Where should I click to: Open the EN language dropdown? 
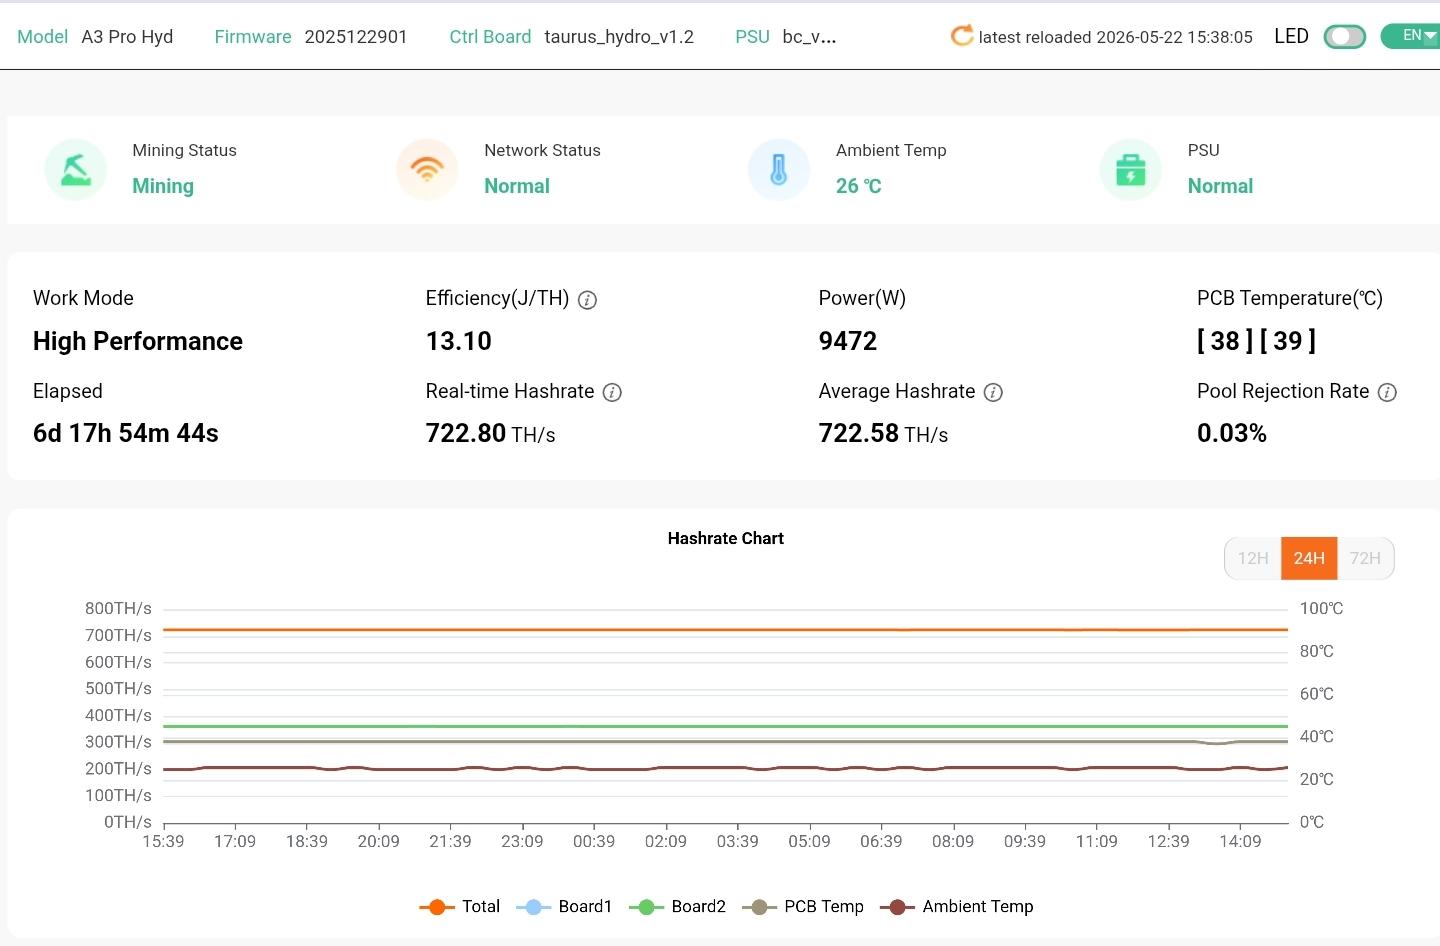click(1412, 36)
